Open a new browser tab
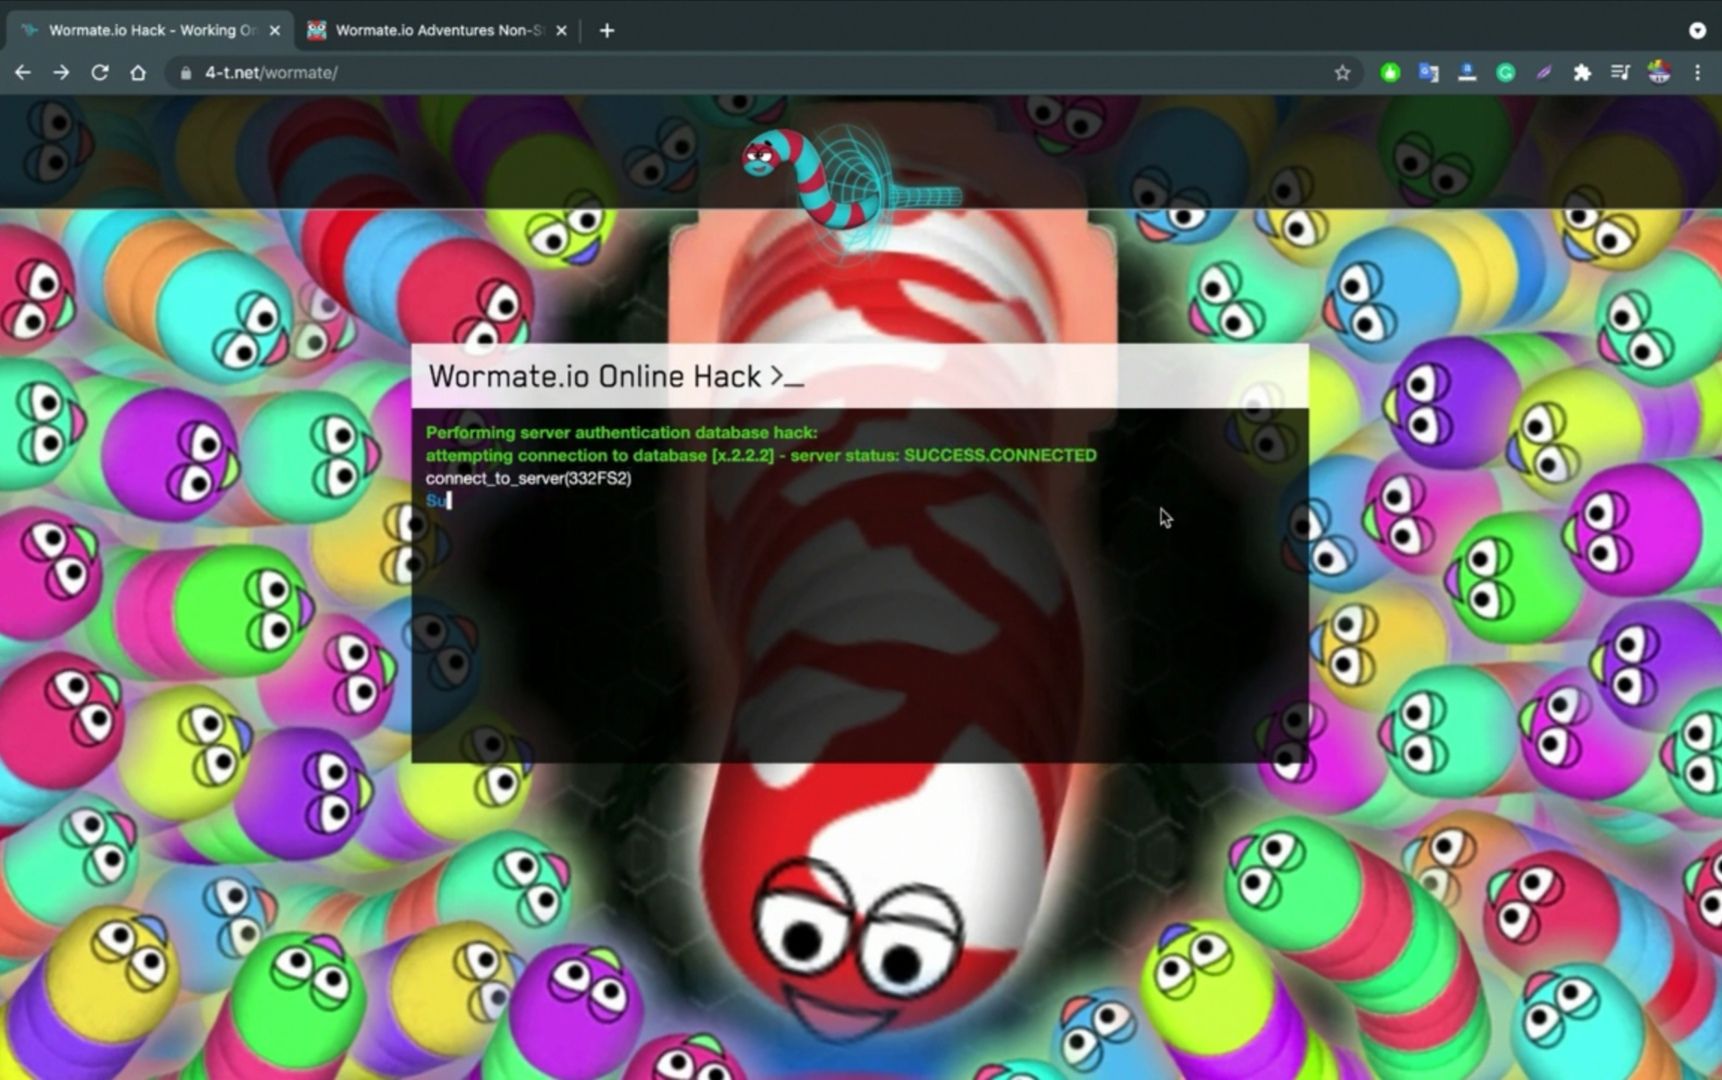 (x=607, y=30)
